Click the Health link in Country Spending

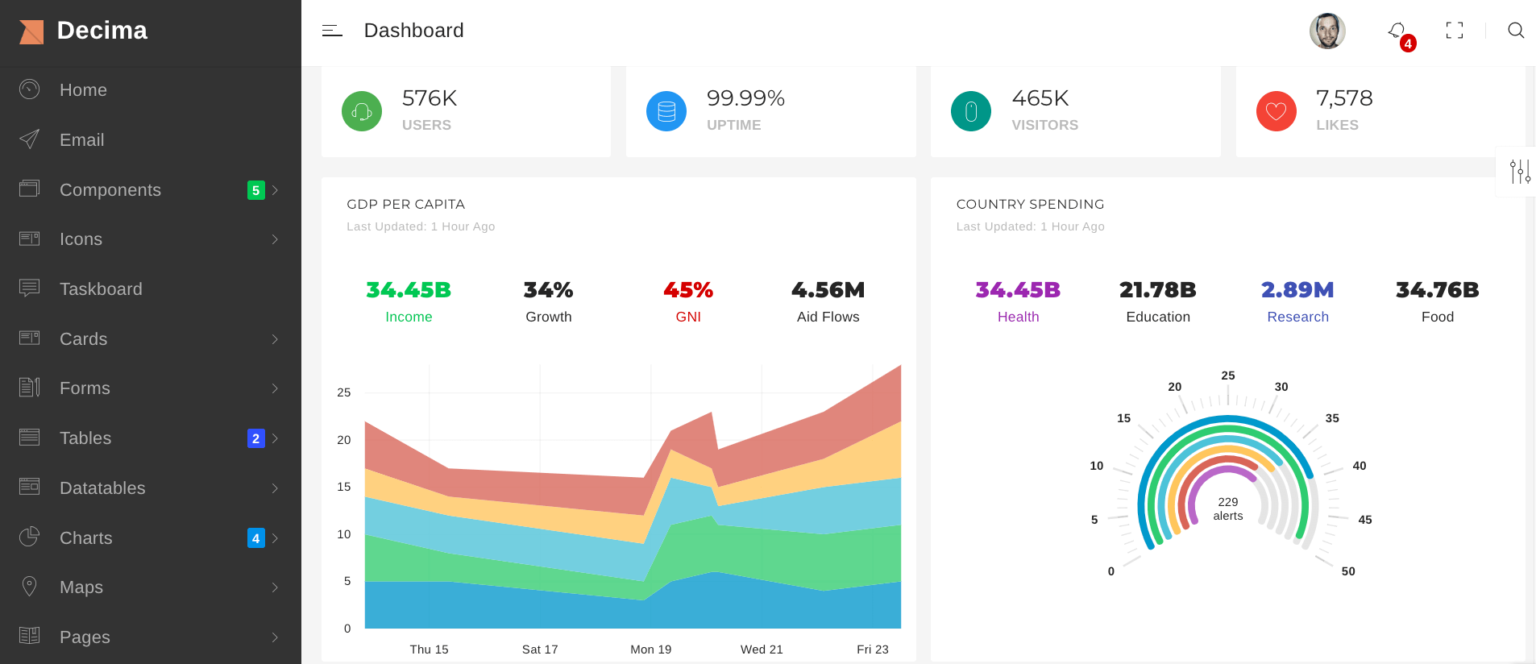1018,316
